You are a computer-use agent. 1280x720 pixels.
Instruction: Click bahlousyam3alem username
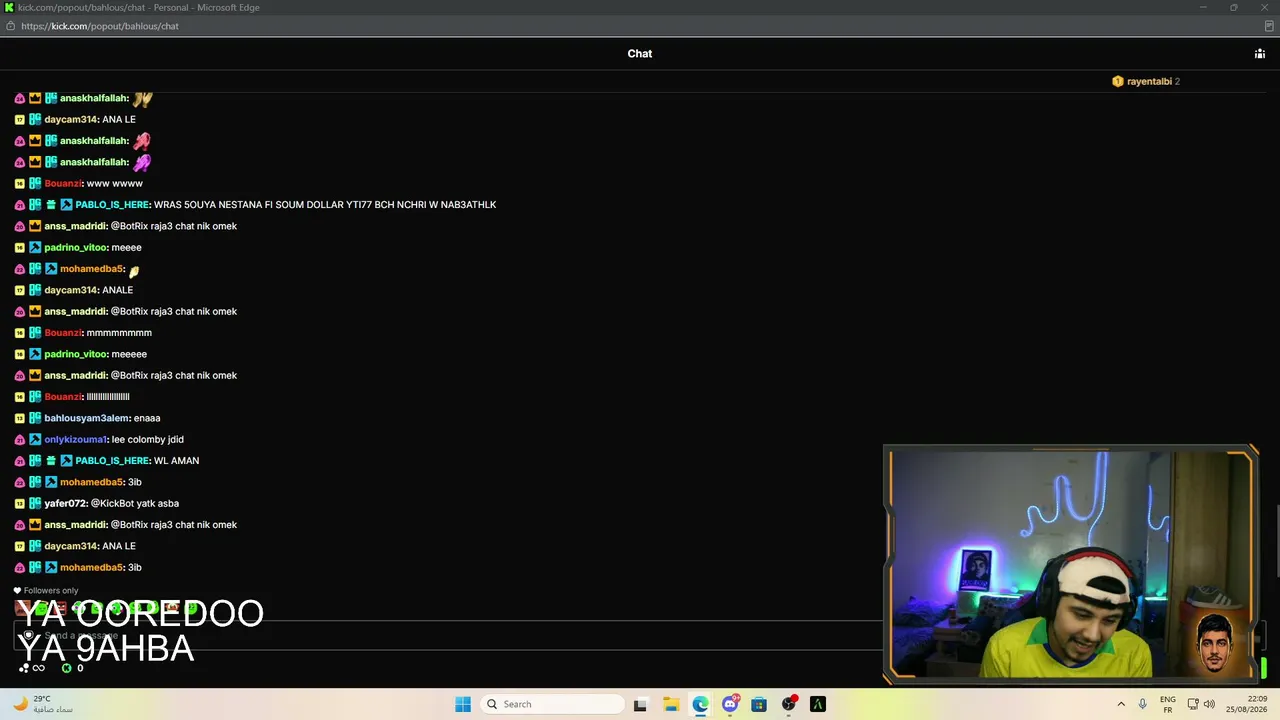(x=87, y=418)
